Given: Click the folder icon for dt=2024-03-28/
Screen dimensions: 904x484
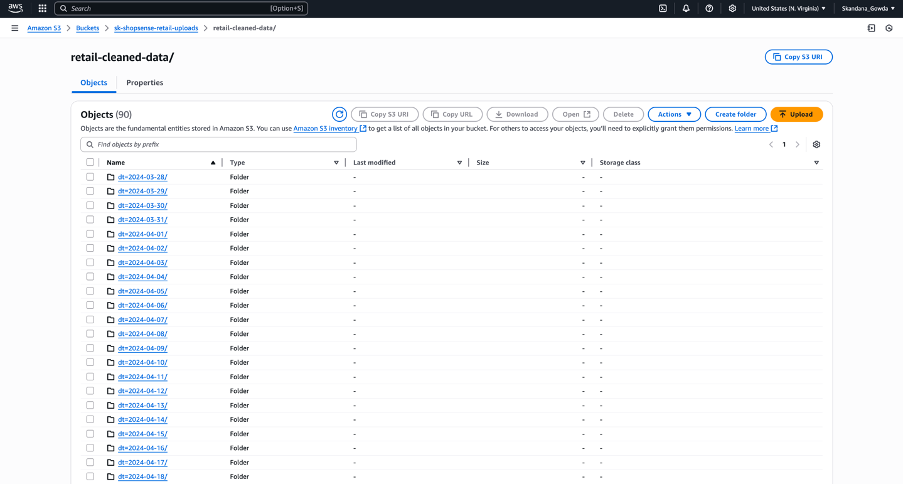Looking at the screenshot, I should click(111, 177).
